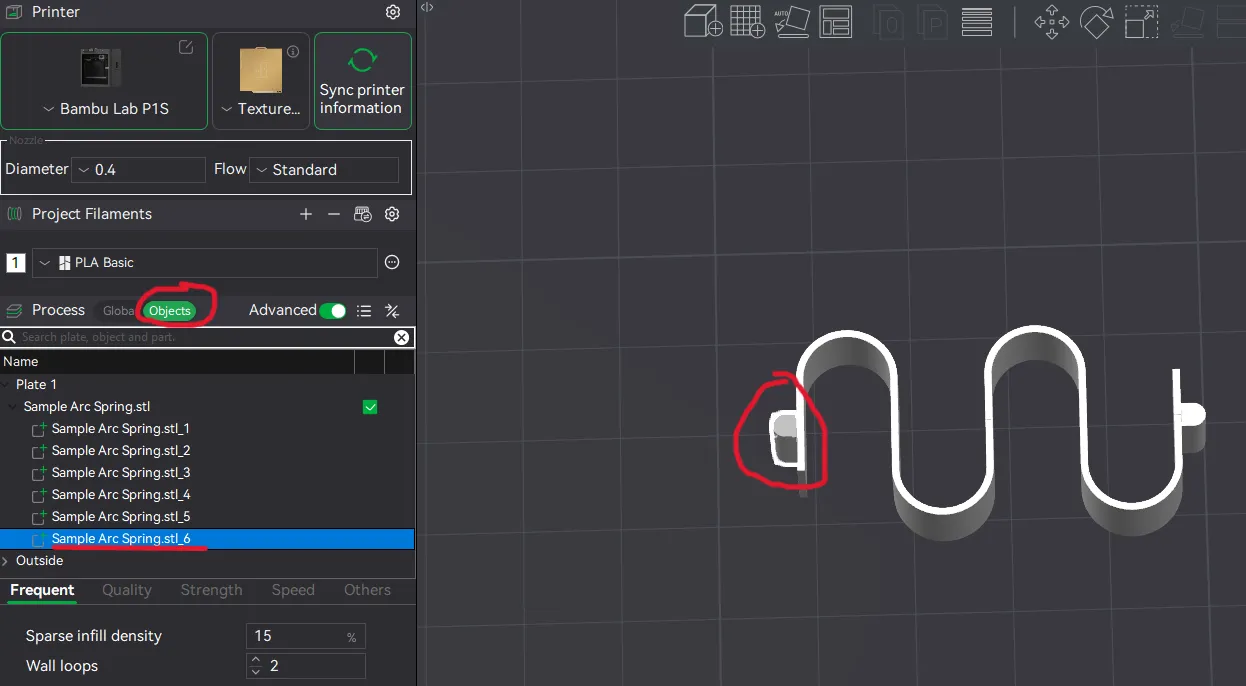Add a plate from toolbar
Viewport: 1246px width, 686px height.
click(747, 21)
